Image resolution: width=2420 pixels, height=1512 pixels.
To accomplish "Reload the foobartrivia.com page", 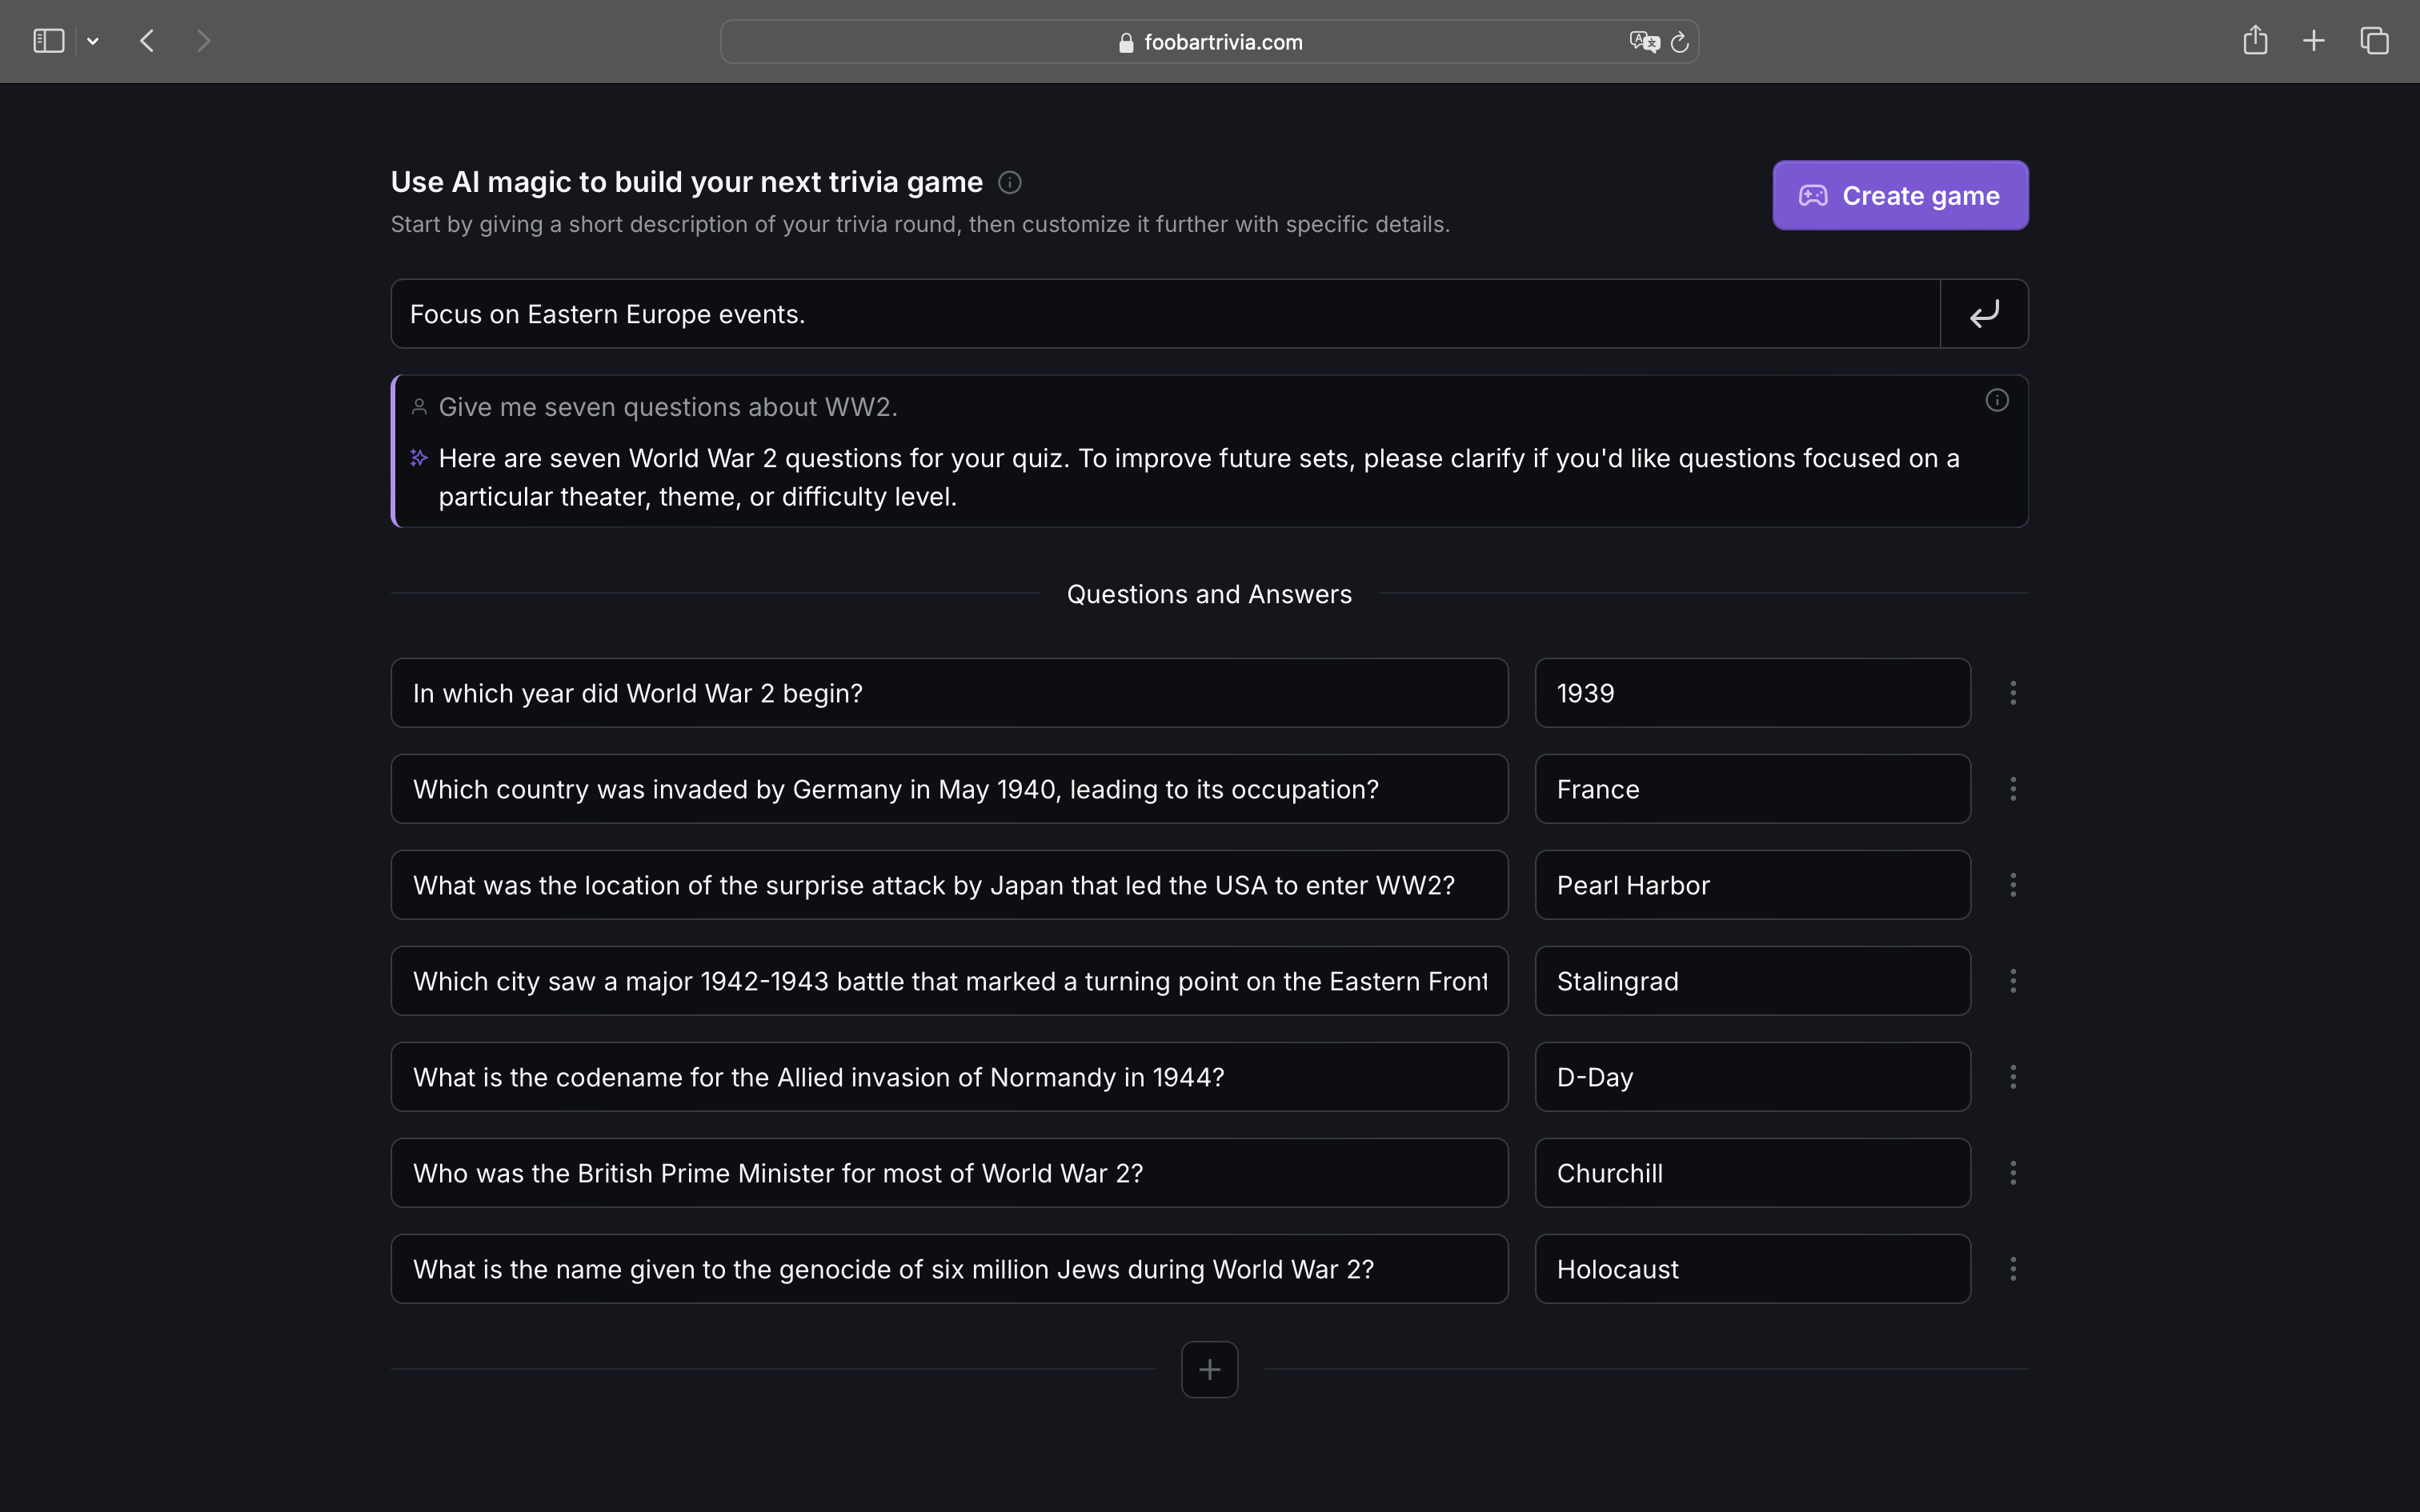I will coord(1678,41).
